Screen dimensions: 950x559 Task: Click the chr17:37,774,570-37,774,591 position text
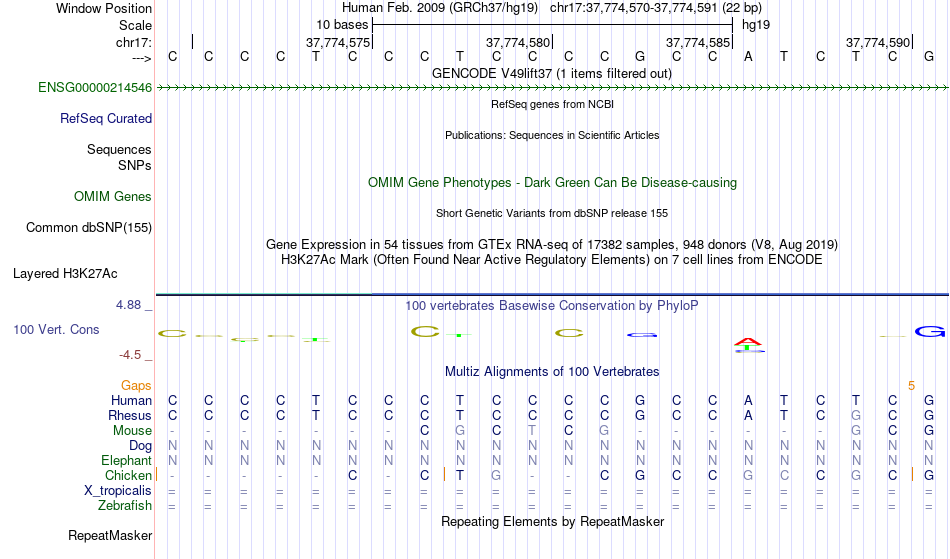pyautogui.click(x=633, y=8)
